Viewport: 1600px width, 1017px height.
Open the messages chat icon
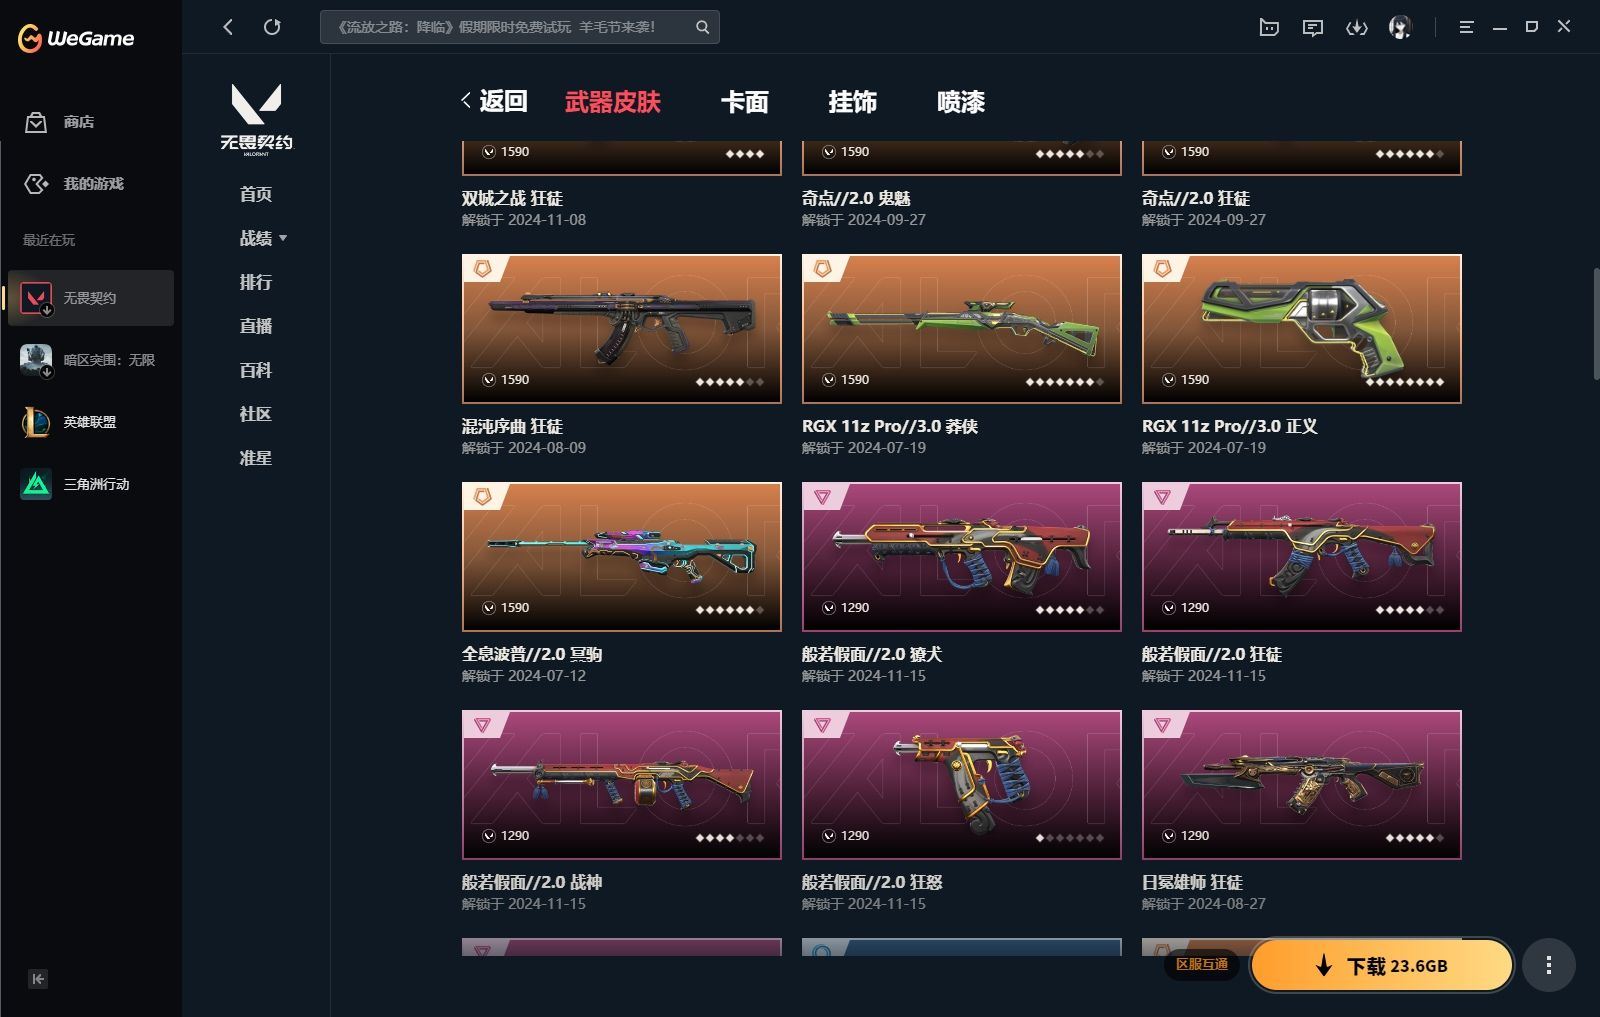point(1313,27)
